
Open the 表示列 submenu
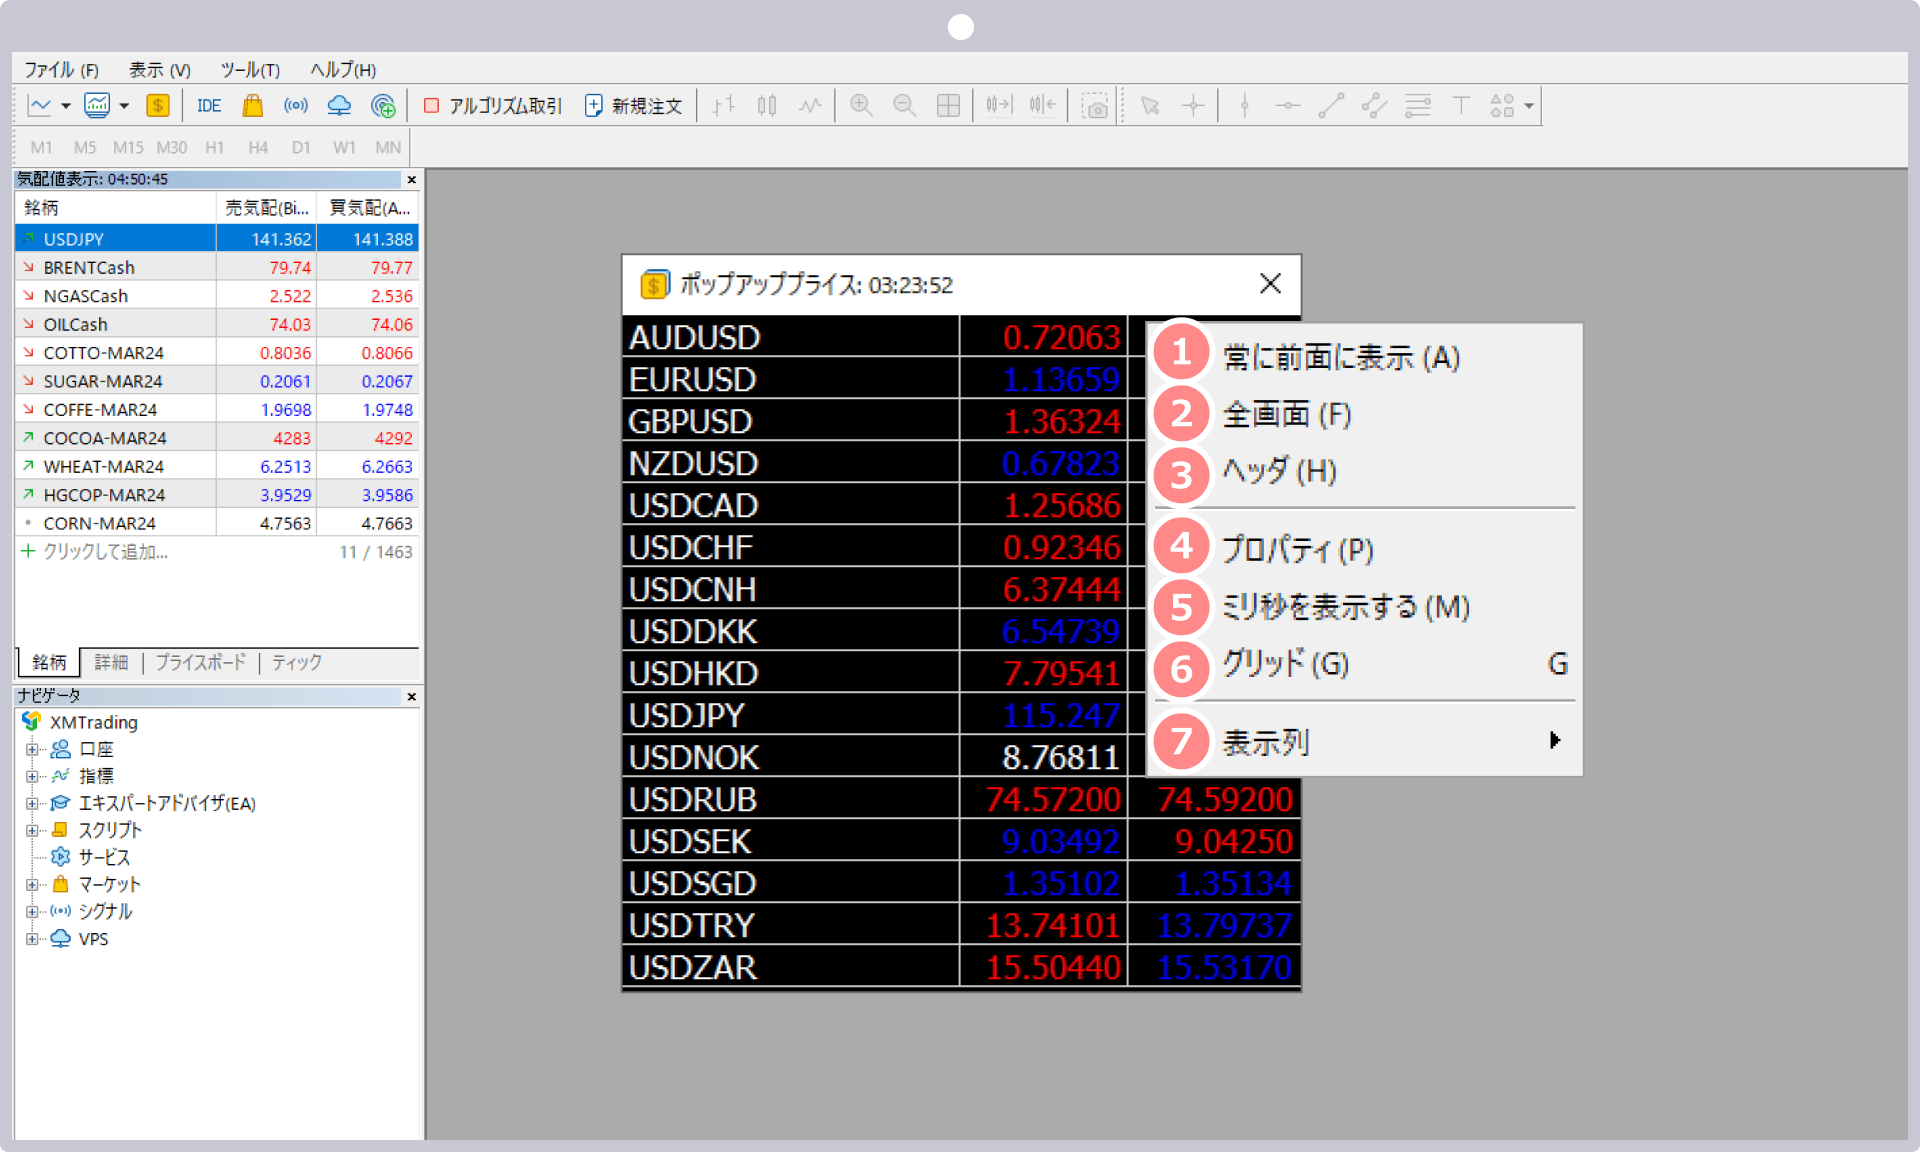click(x=1364, y=741)
